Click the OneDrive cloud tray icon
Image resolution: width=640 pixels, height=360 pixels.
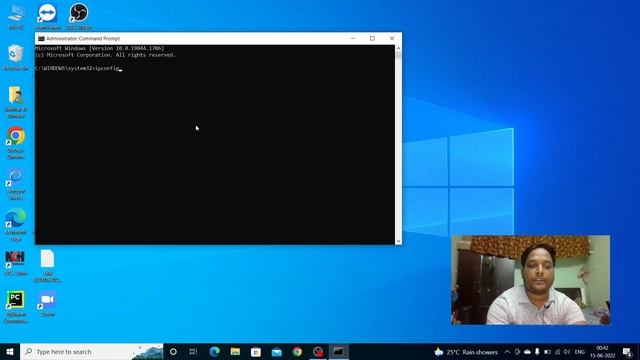[527, 352]
